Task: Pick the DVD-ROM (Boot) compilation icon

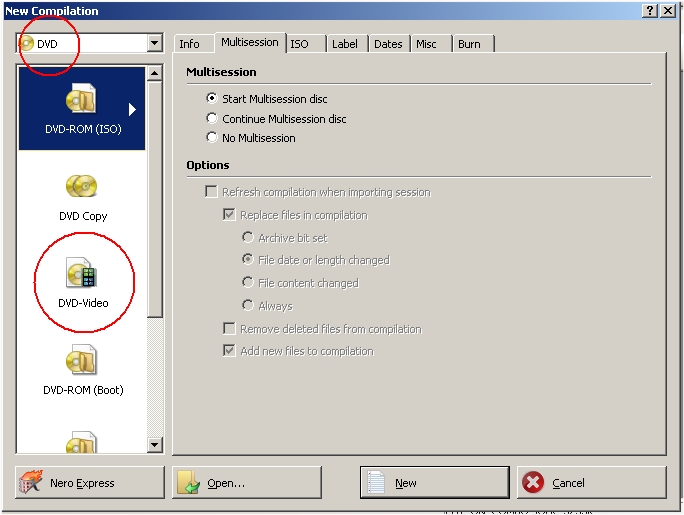Action: pos(81,360)
